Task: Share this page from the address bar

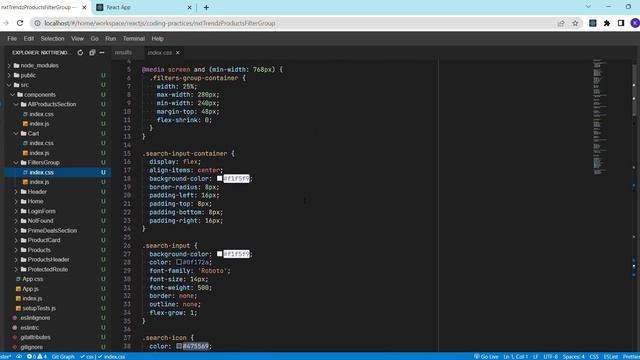Action: [561, 23]
